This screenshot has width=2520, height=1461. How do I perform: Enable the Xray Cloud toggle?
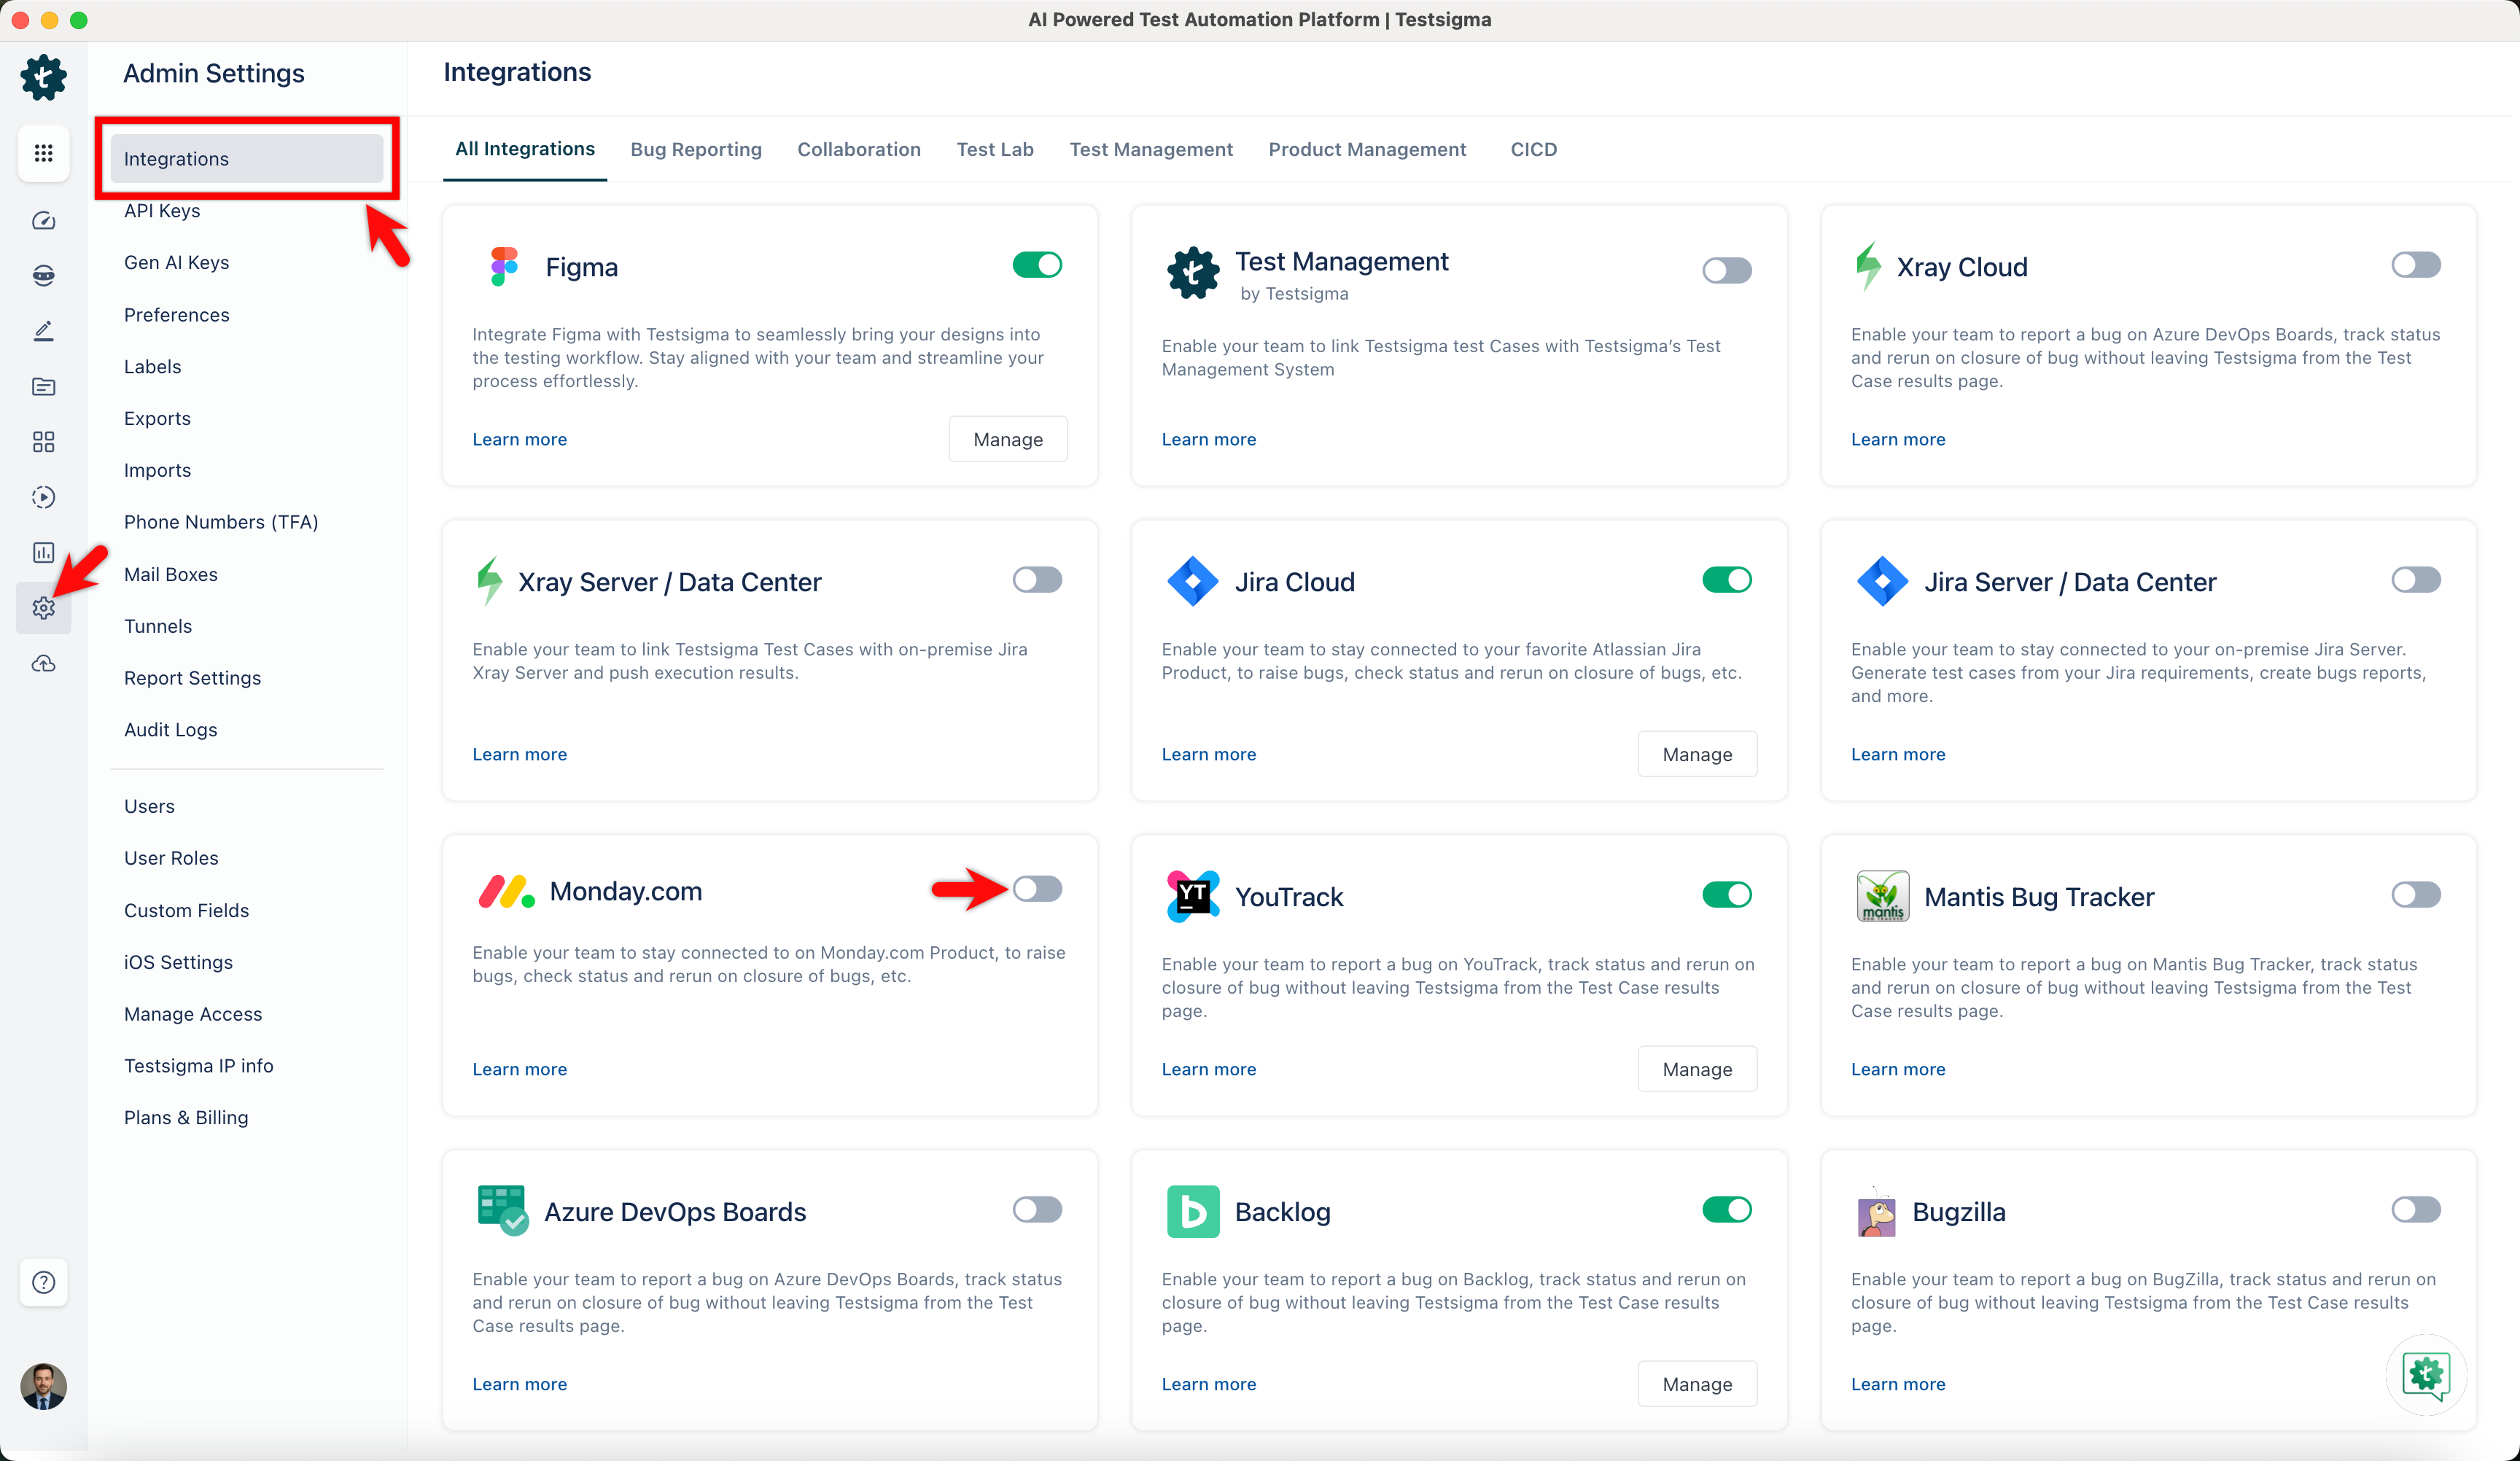click(x=2415, y=265)
